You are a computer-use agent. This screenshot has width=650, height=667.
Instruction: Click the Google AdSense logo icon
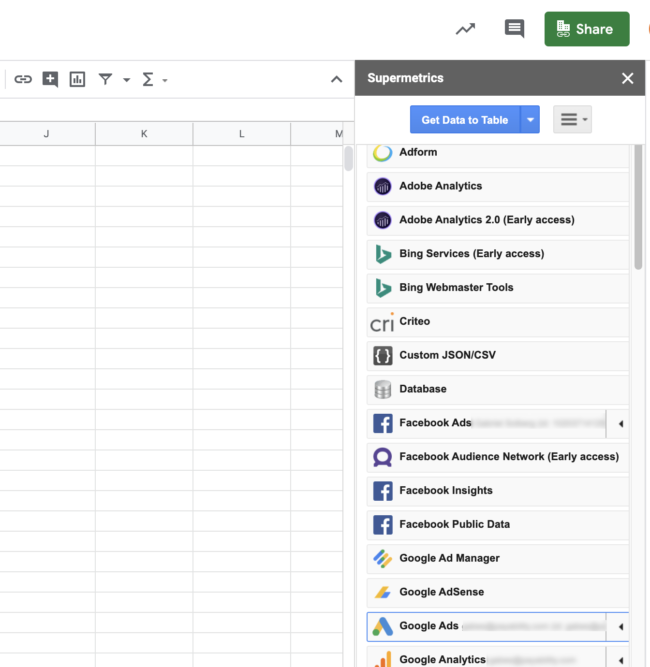click(x=382, y=593)
